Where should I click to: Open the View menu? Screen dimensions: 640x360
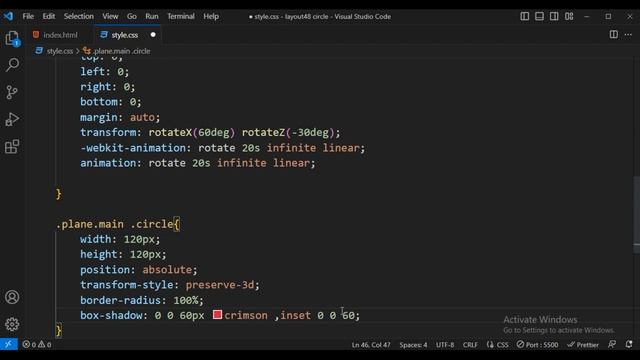point(110,16)
